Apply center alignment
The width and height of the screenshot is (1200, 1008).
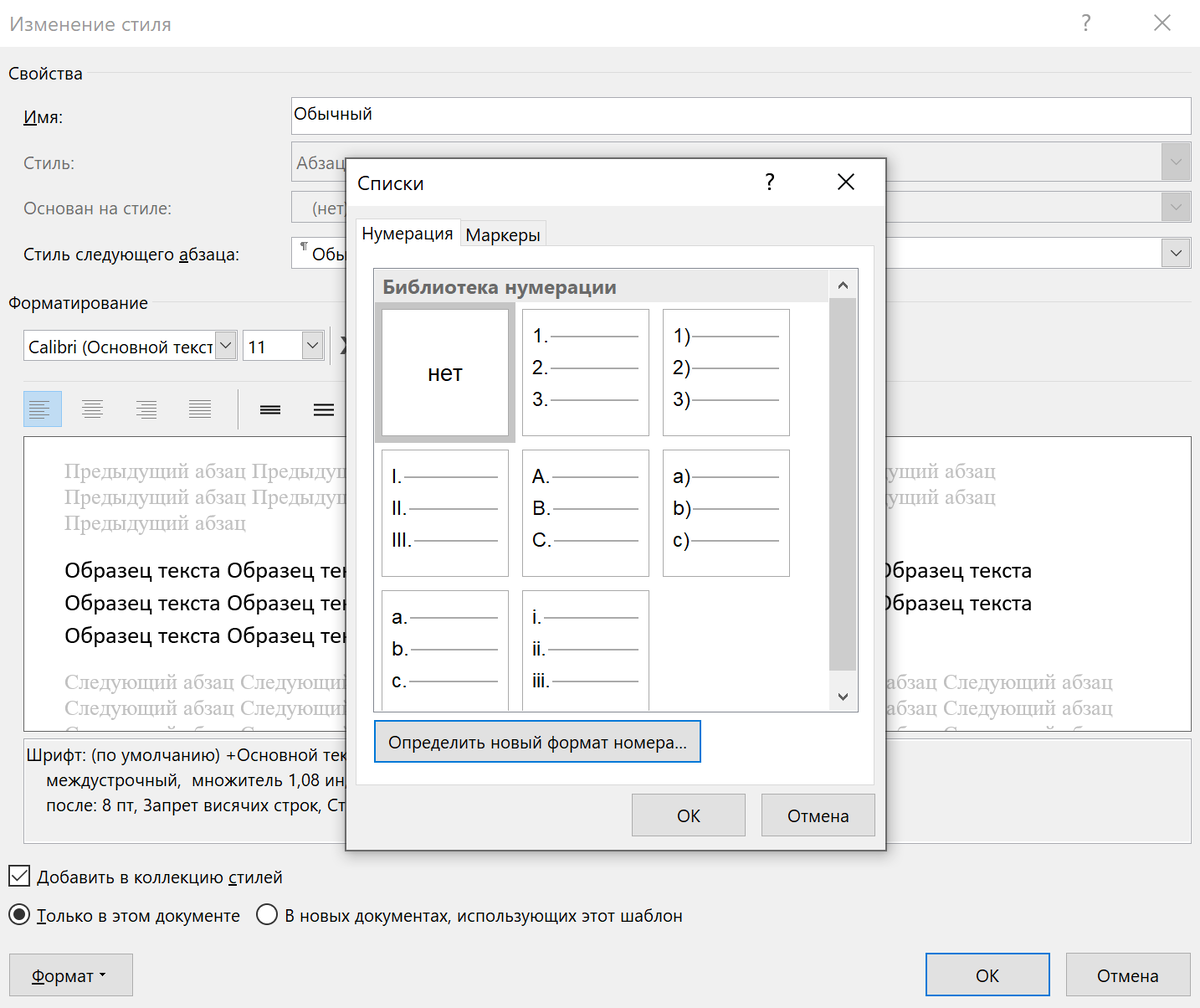[x=92, y=408]
